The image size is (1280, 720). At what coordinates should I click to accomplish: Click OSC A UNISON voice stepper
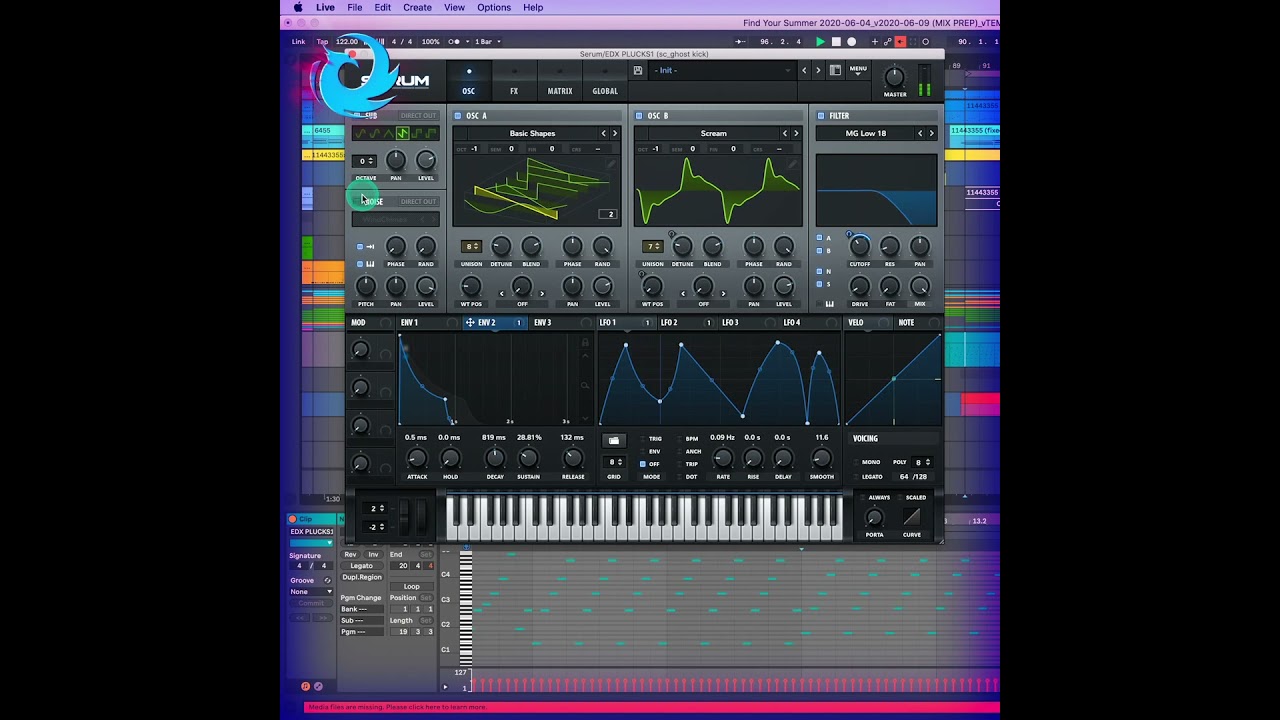471,246
